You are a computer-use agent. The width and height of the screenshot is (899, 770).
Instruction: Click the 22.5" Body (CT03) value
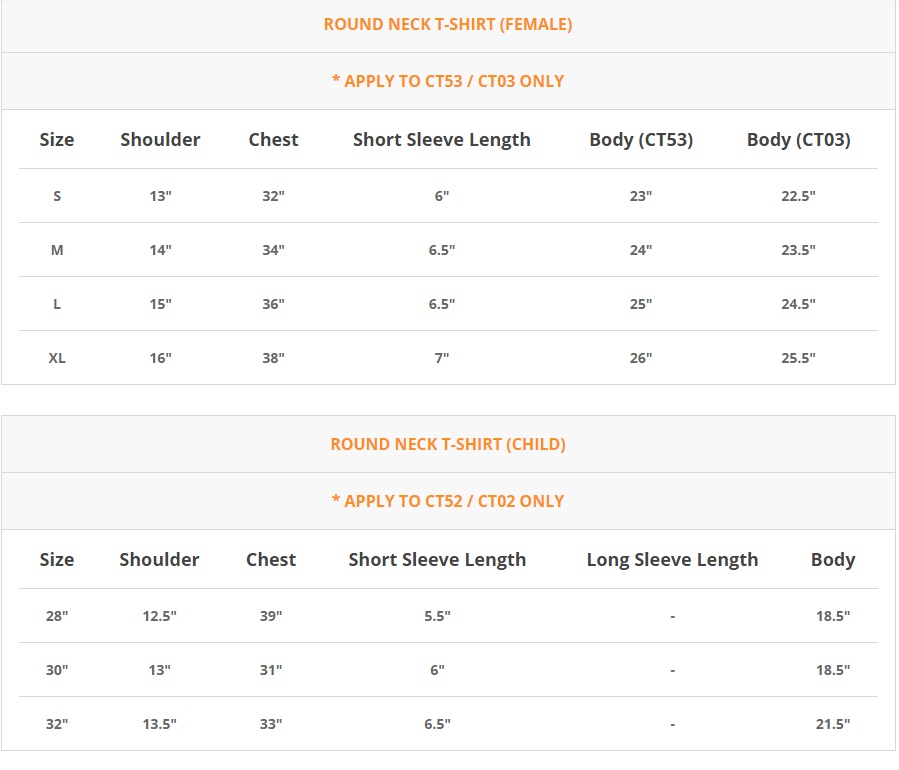798,196
